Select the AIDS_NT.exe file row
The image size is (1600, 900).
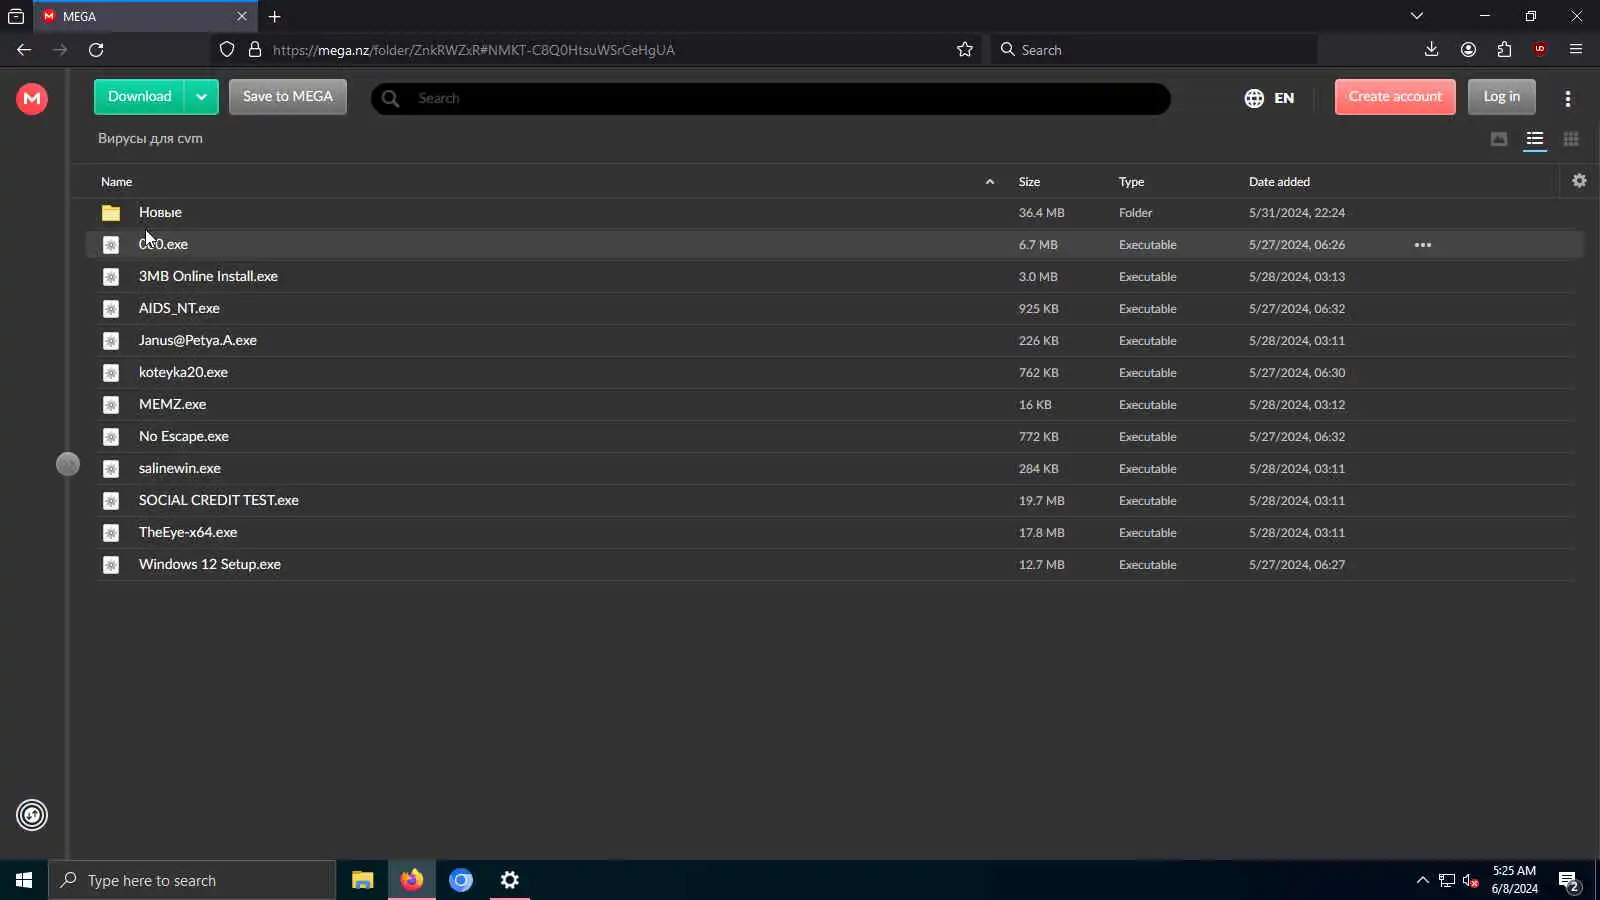coord(835,308)
